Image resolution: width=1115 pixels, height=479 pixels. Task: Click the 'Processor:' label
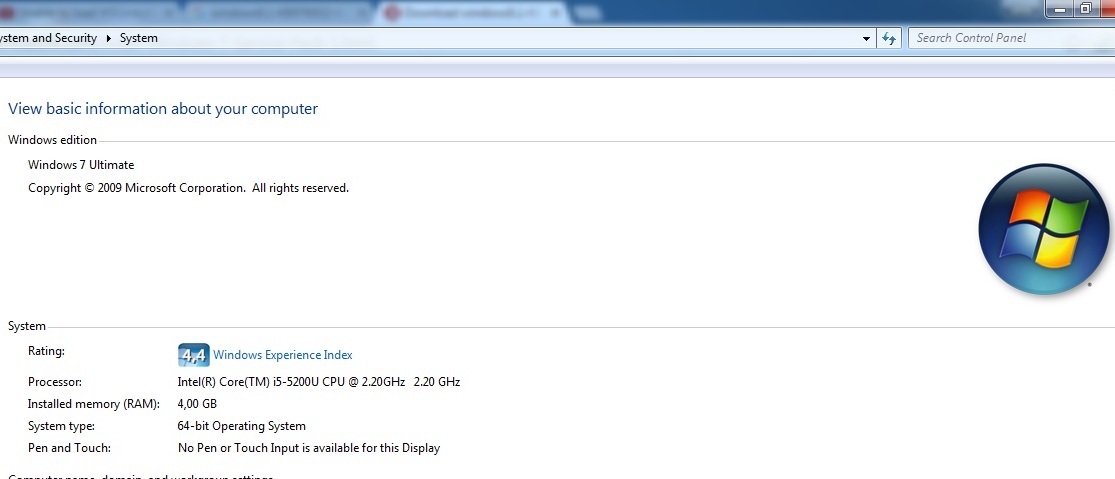point(55,382)
